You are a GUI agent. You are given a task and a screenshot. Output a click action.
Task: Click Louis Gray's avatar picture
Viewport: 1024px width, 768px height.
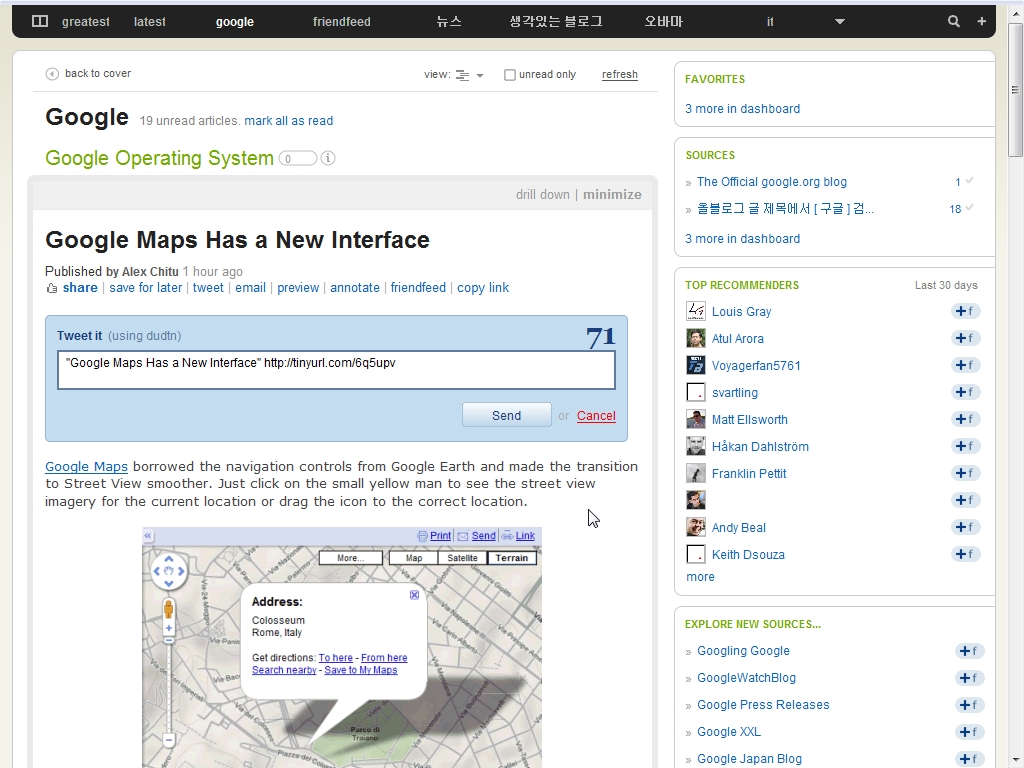click(696, 311)
